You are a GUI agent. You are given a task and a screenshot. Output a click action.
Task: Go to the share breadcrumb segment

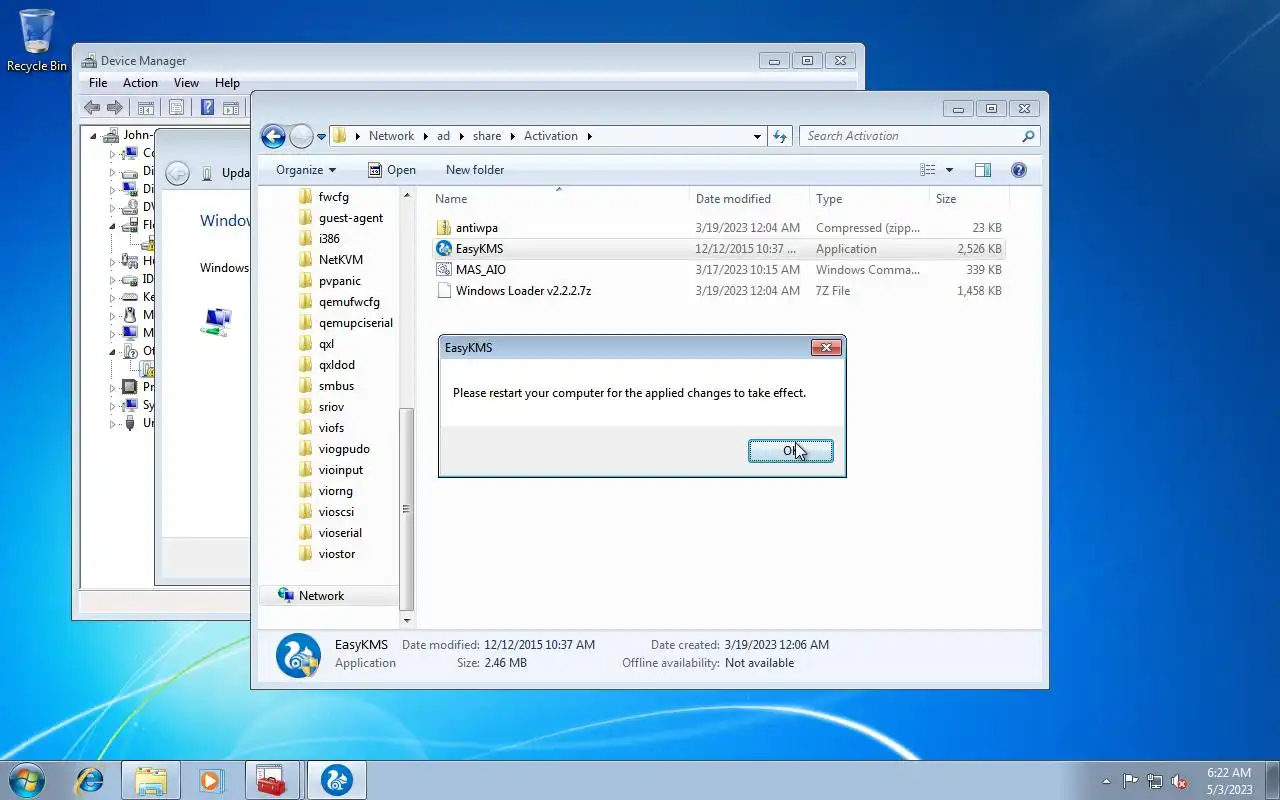click(x=487, y=136)
